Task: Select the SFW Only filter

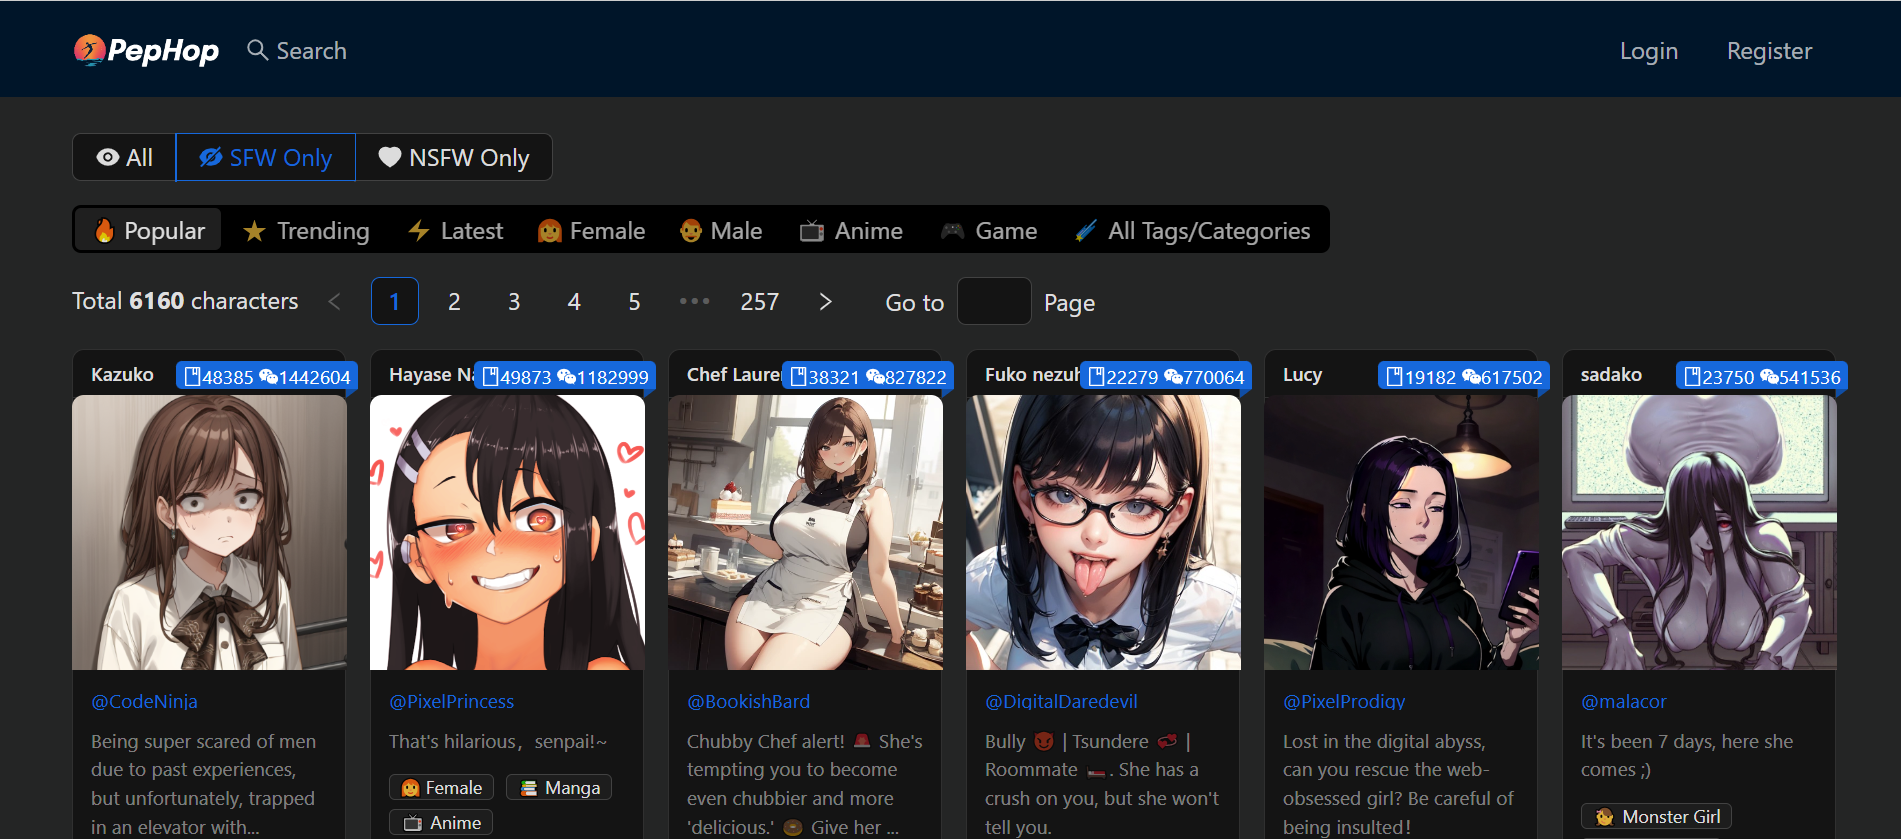Action: [x=265, y=157]
